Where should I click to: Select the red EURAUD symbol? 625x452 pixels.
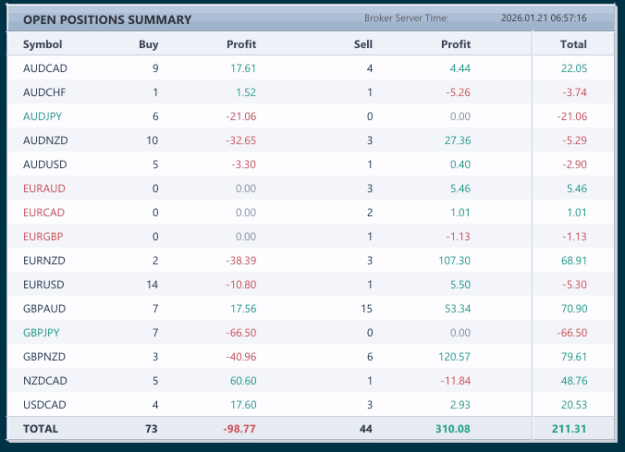[x=44, y=189]
